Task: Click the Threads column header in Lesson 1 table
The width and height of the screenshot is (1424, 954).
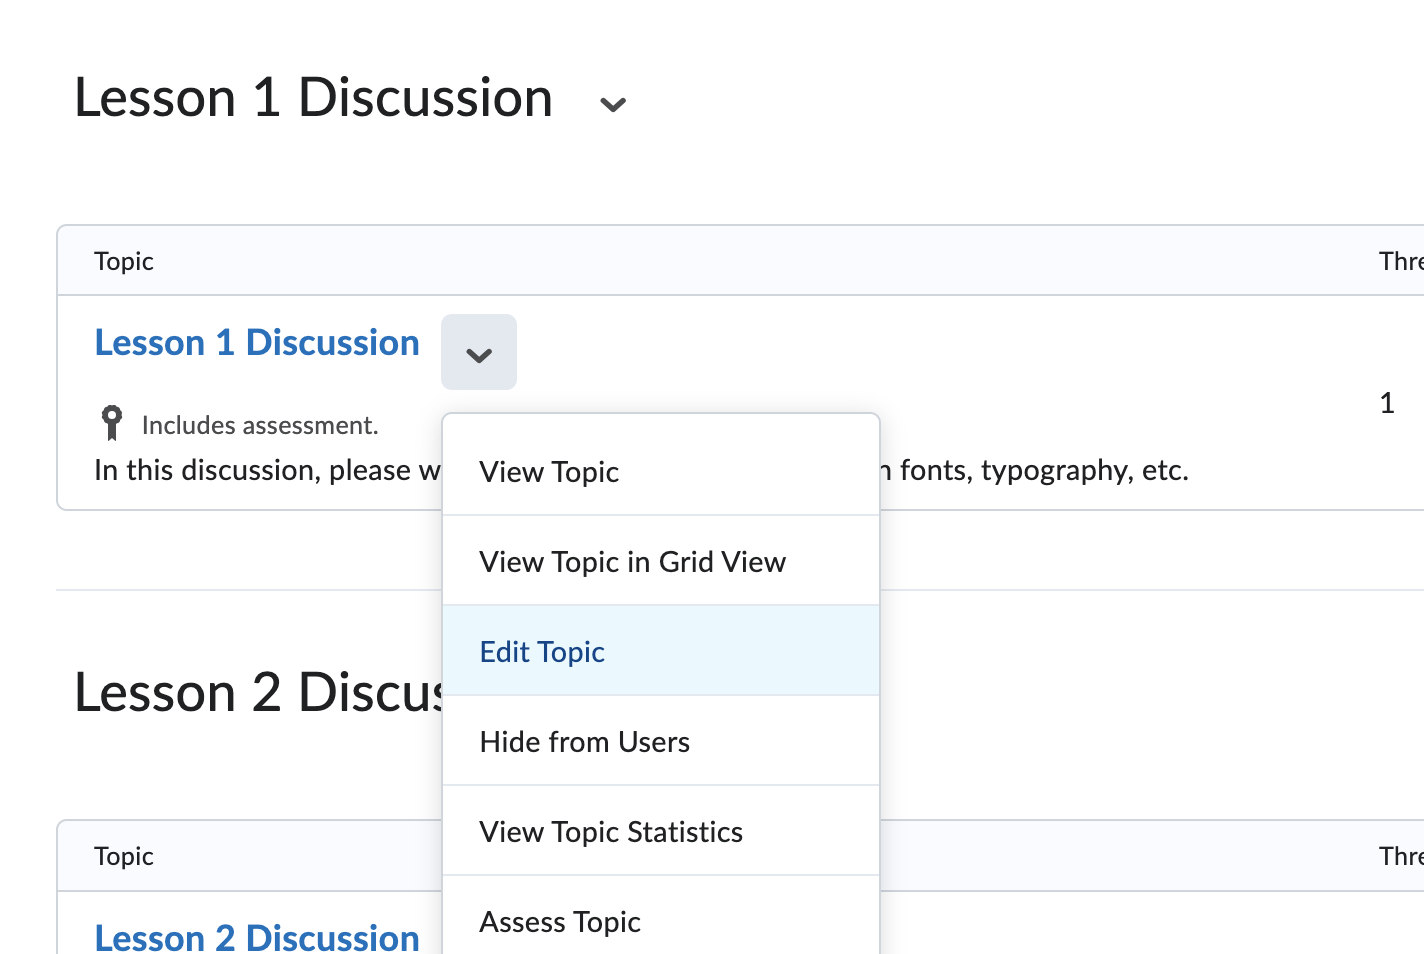Action: click(1400, 261)
